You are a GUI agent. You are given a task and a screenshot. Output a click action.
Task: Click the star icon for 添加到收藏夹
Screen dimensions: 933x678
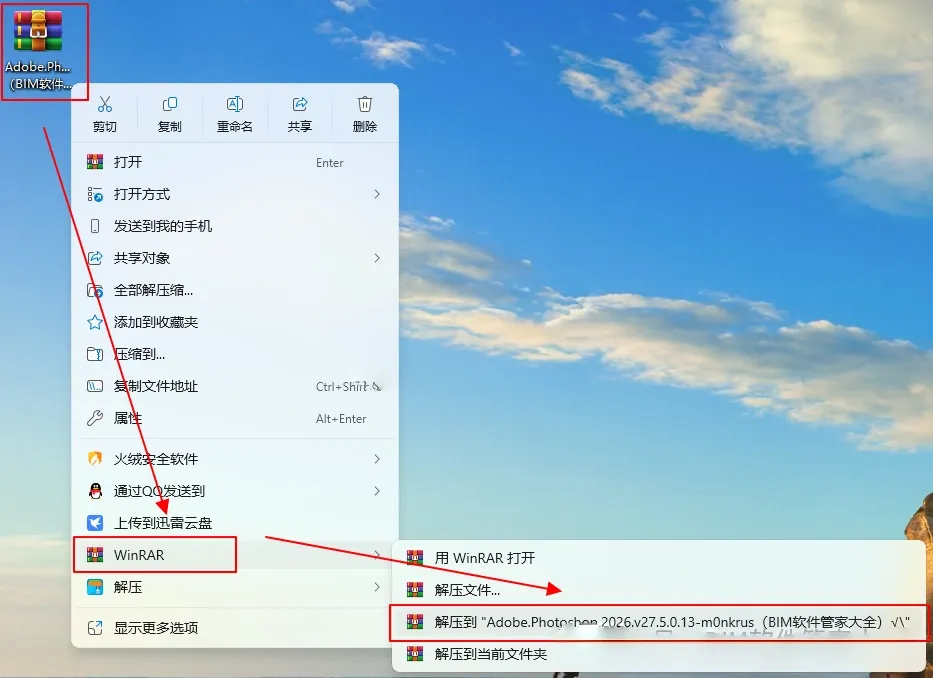point(95,323)
